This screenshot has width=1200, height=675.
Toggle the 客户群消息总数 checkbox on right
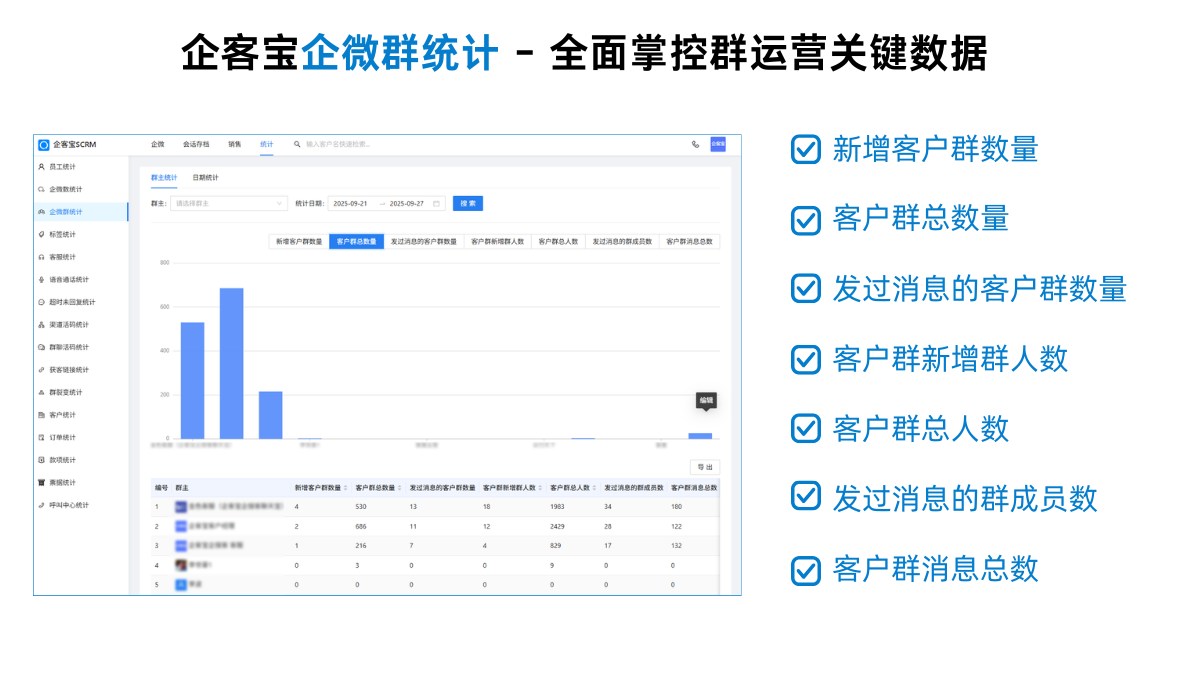point(806,569)
